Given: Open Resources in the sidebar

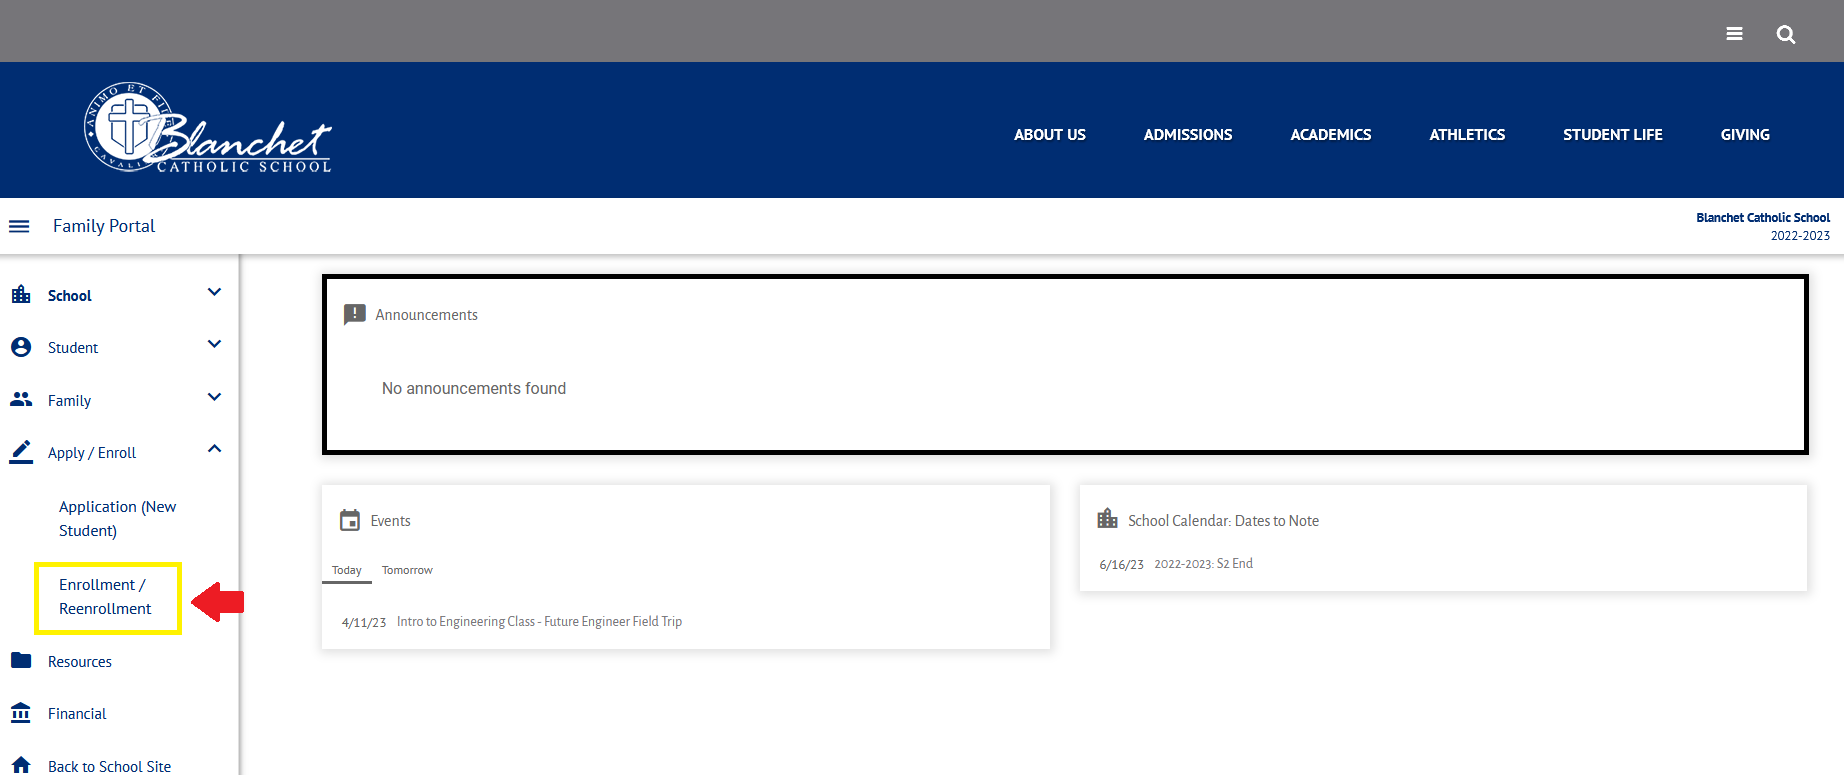Looking at the screenshot, I should 80,662.
